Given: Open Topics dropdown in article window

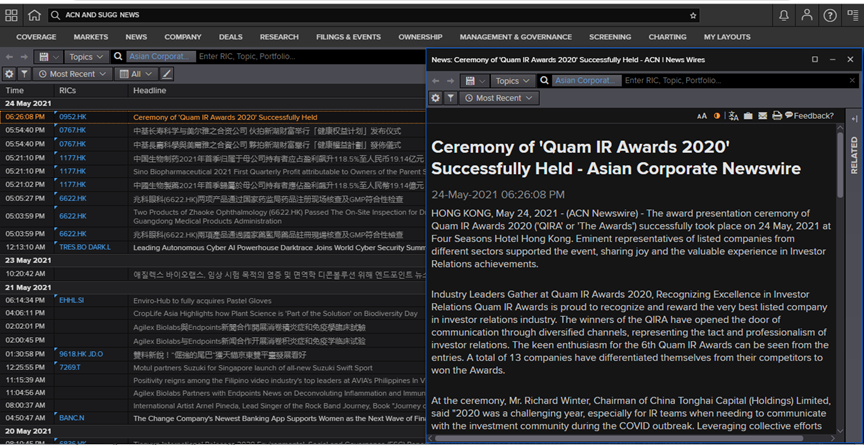Looking at the screenshot, I should tap(512, 81).
